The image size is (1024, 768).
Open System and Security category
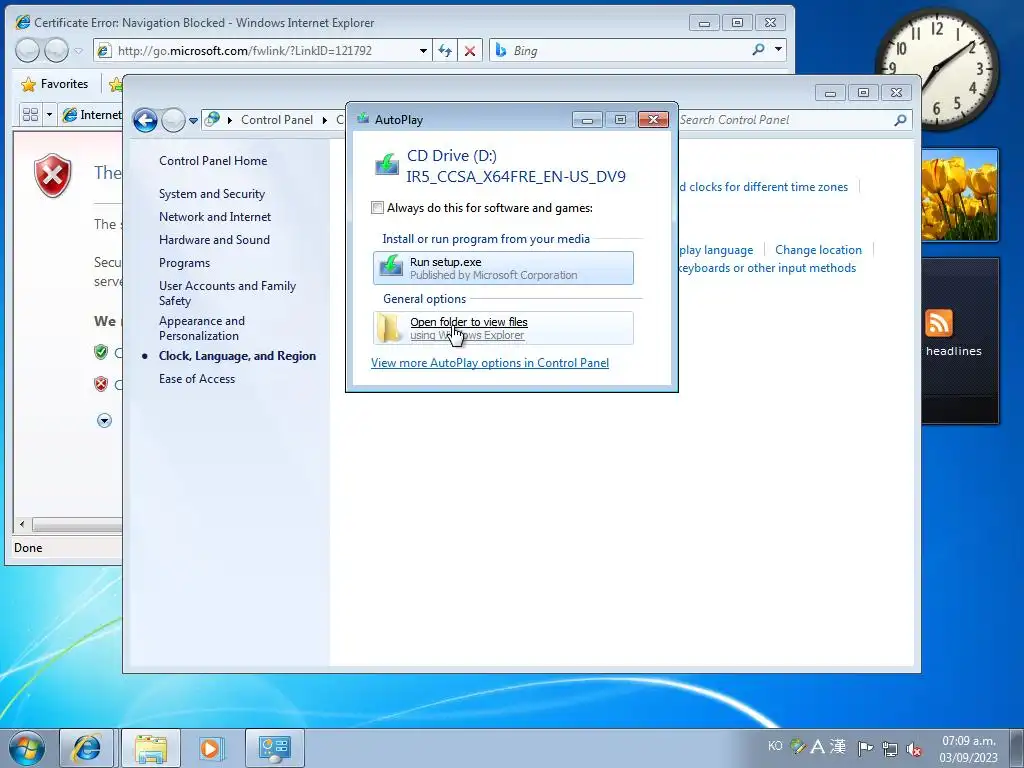point(212,194)
